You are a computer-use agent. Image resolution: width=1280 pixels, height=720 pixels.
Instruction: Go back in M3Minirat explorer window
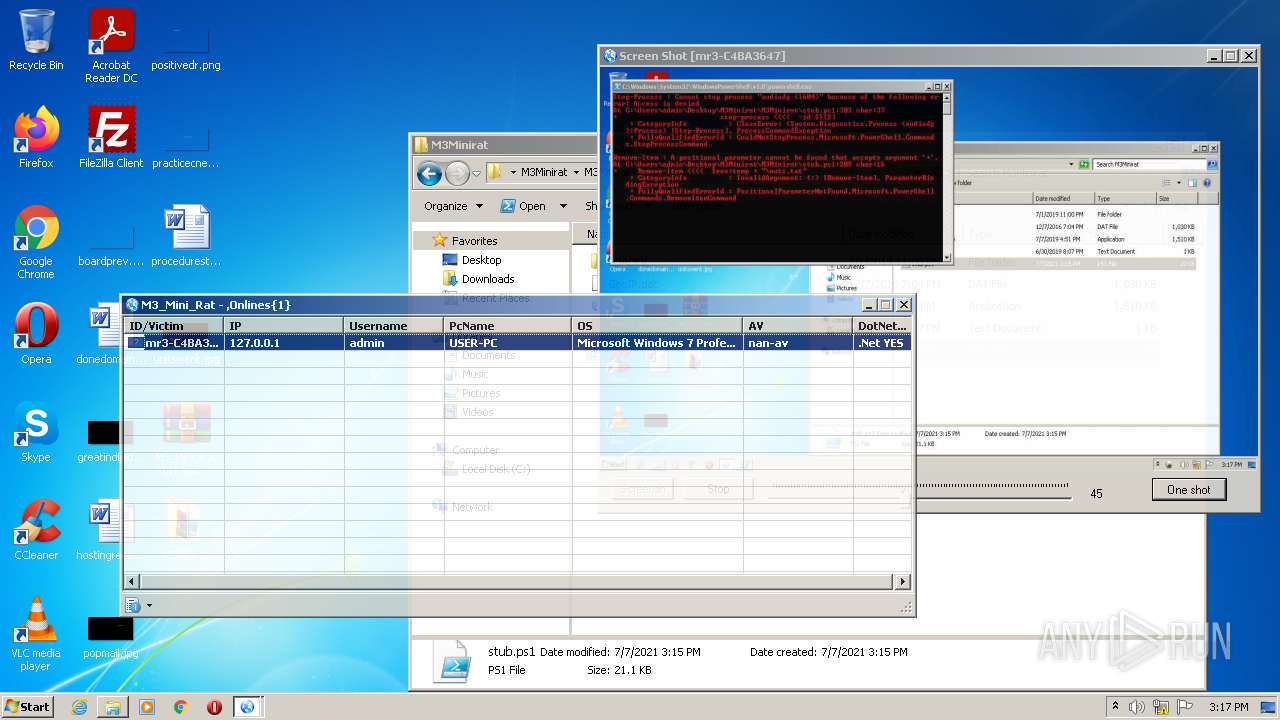pyautogui.click(x=430, y=173)
